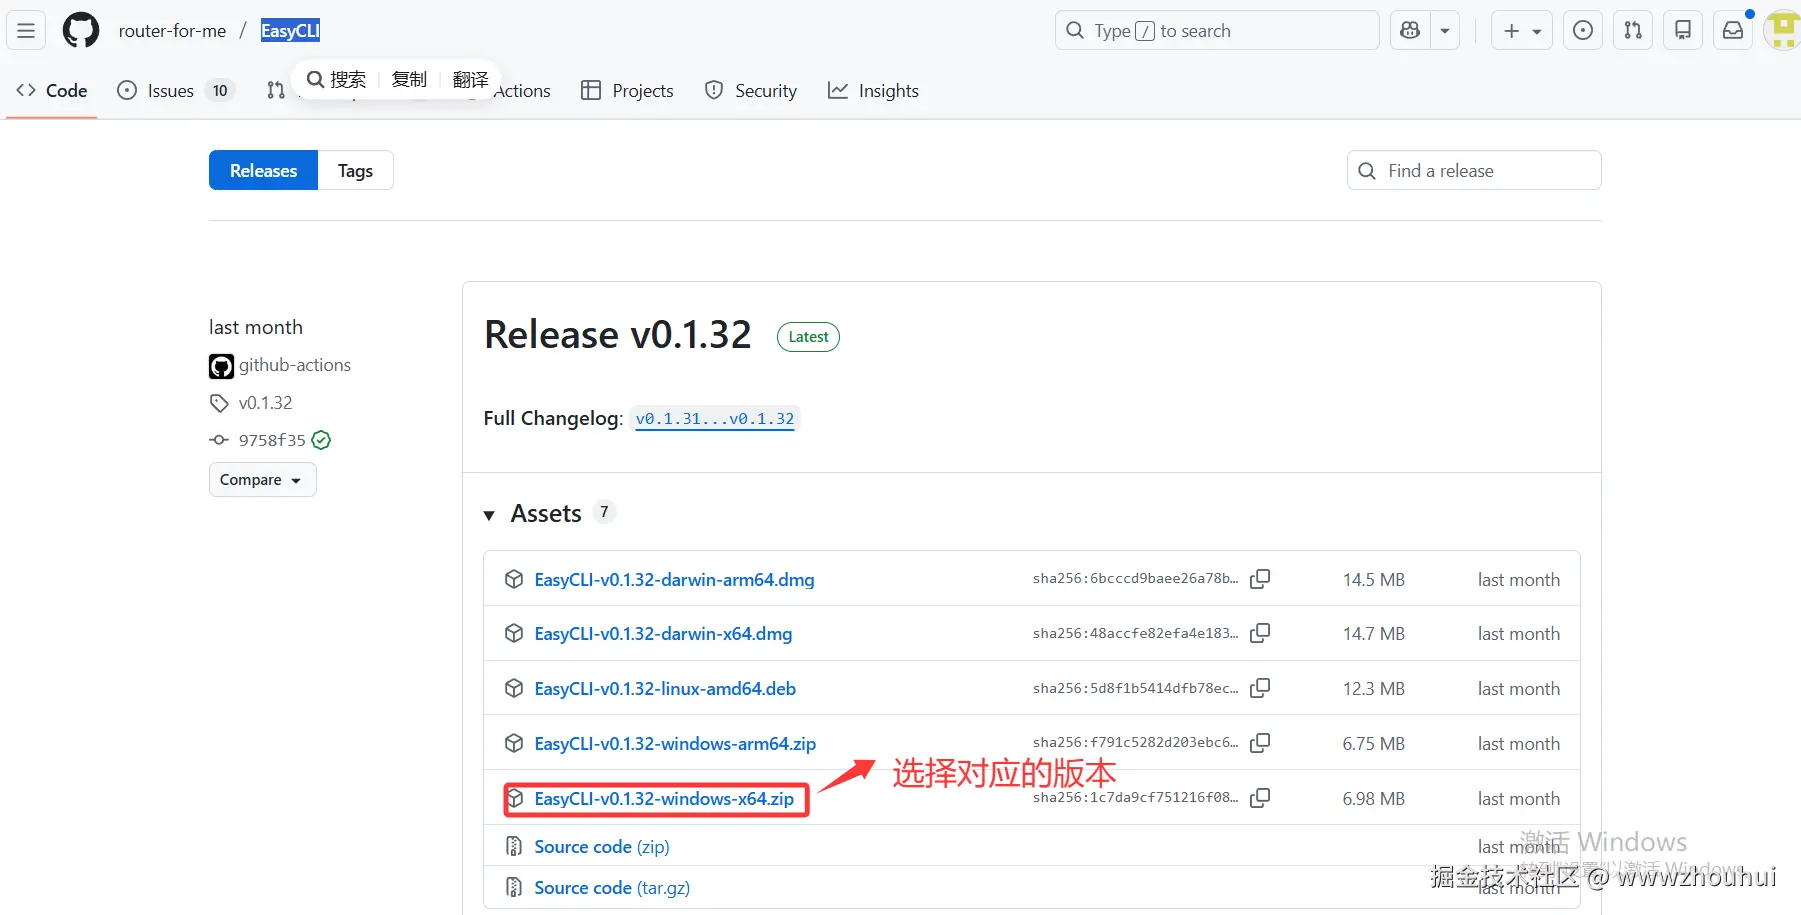Open the Projects tab
The image size is (1801, 915).
pyautogui.click(x=627, y=90)
